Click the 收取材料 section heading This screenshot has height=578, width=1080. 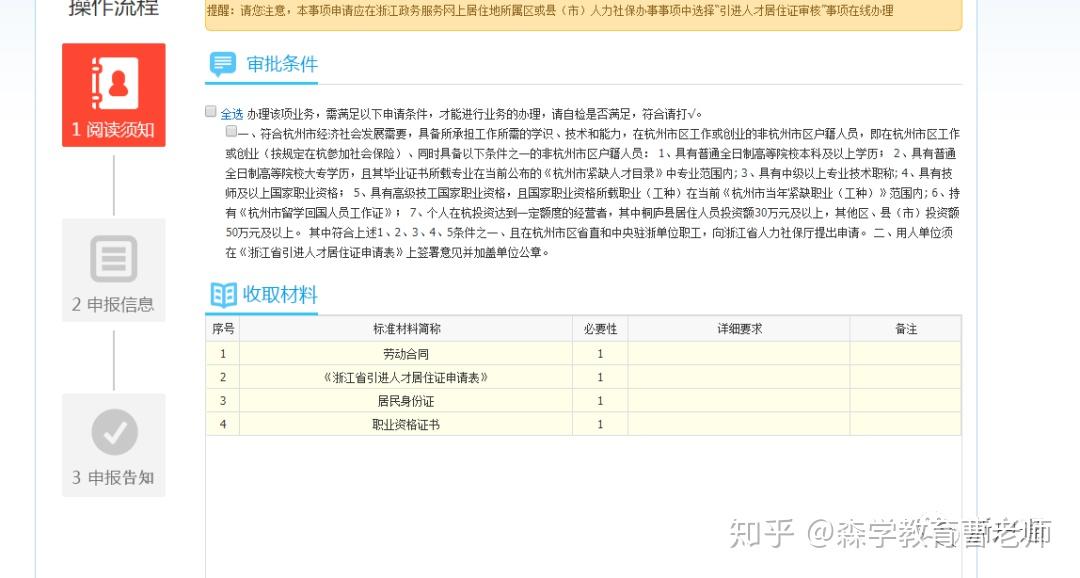coord(280,295)
